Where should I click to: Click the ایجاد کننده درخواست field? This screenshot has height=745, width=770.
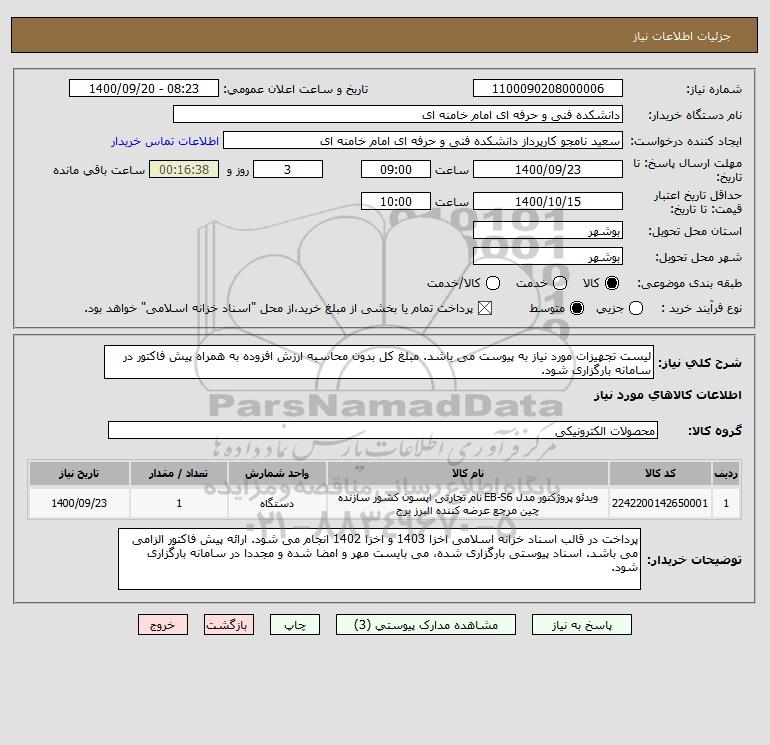[423, 140]
